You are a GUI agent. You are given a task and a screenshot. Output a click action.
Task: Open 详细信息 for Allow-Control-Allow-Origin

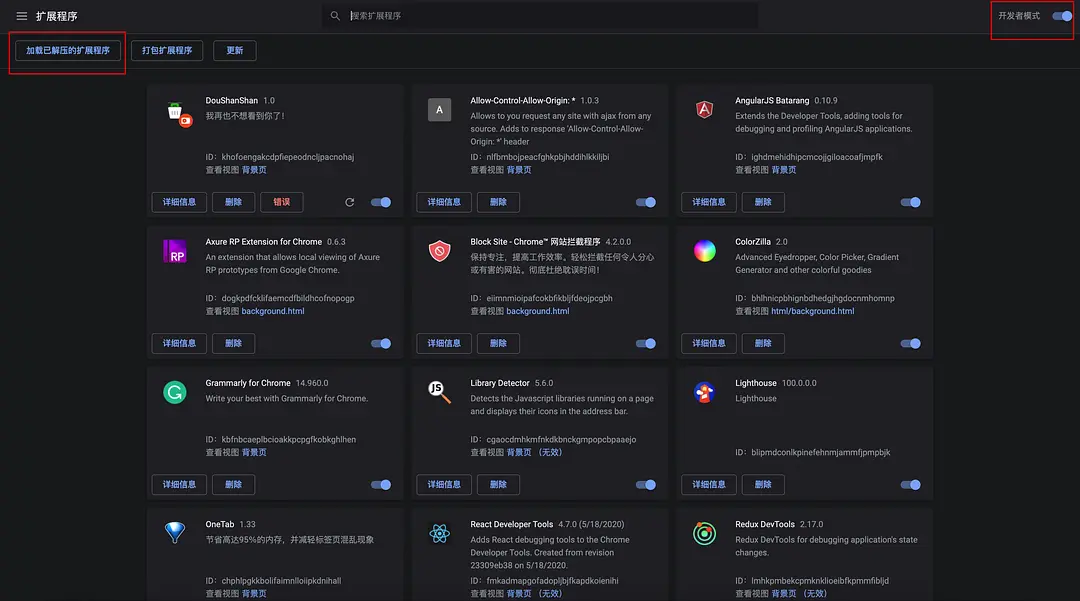(x=444, y=202)
